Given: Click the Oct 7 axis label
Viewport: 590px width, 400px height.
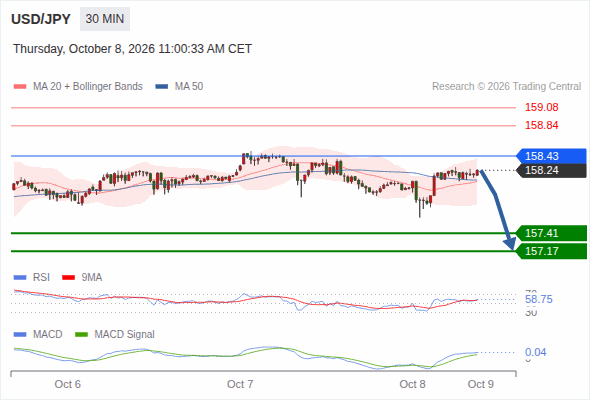Looking at the screenshot, I should pos(240,384).
